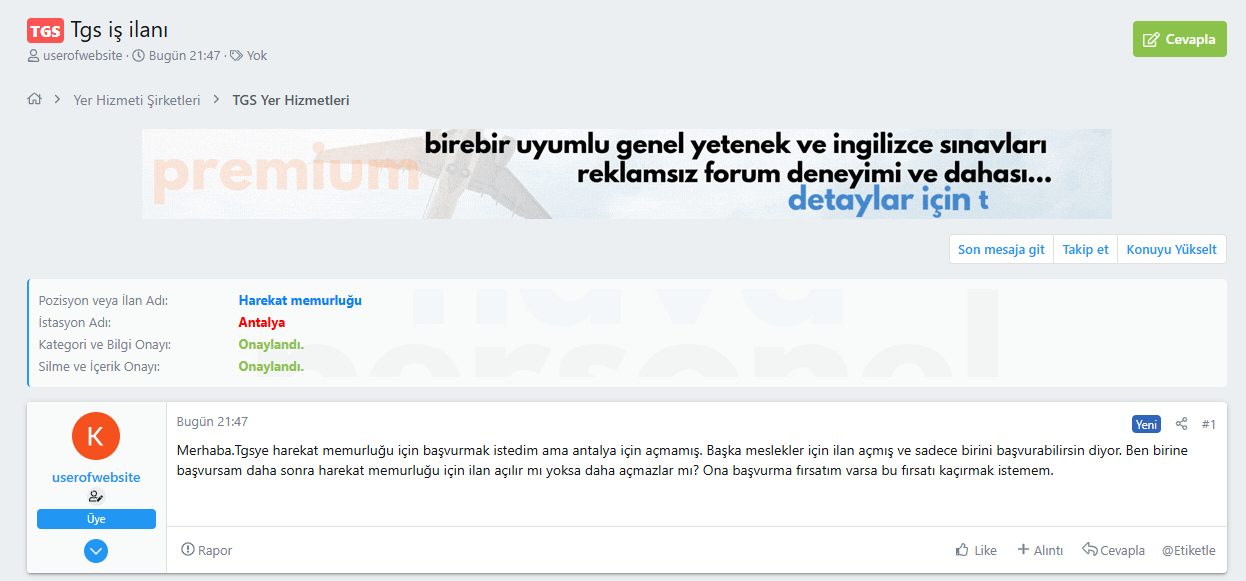Click Onaylandı next to Silme ve İçerik Onayı
This screenshot has width=1246, height=581.
[271, 366]
